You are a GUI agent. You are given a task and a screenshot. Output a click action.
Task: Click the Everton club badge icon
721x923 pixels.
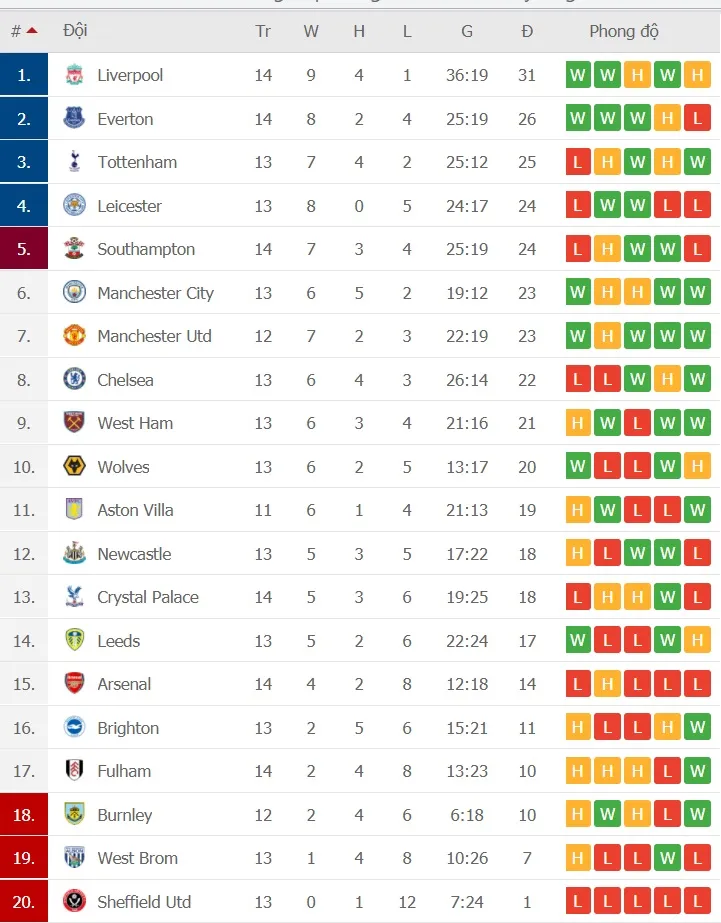73,118
